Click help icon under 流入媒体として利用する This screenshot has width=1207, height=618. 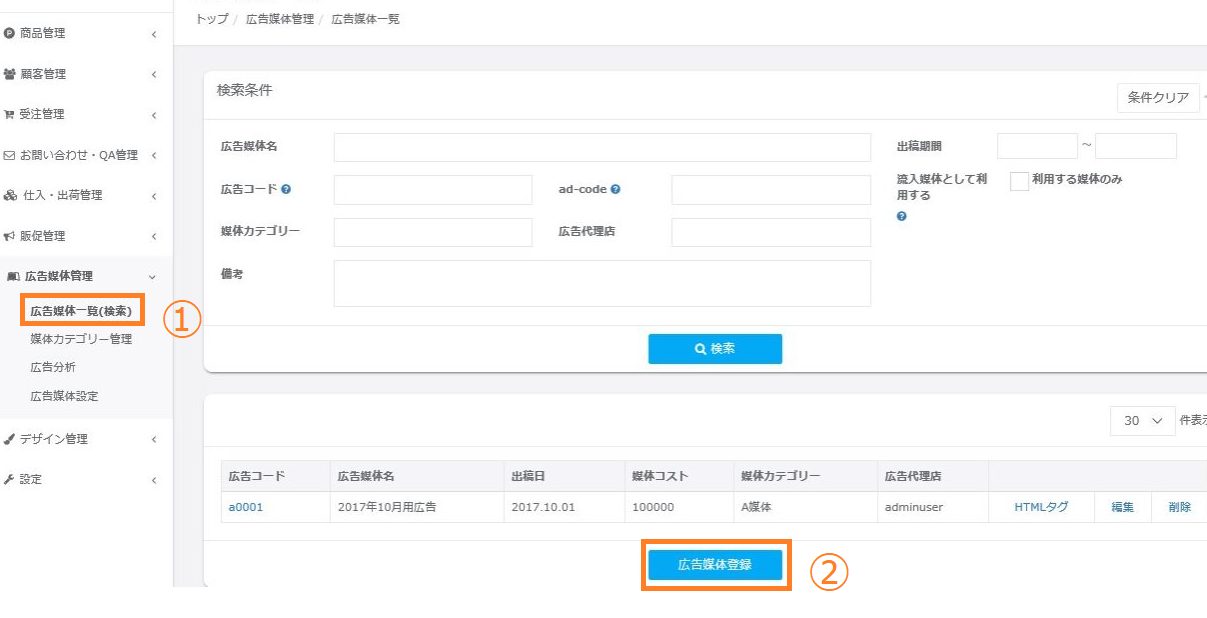902,216
